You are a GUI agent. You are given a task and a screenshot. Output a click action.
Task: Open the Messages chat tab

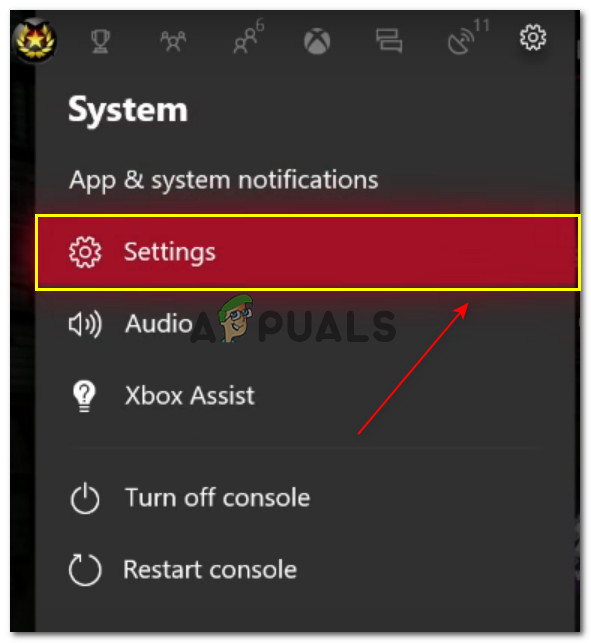[389, 41]
